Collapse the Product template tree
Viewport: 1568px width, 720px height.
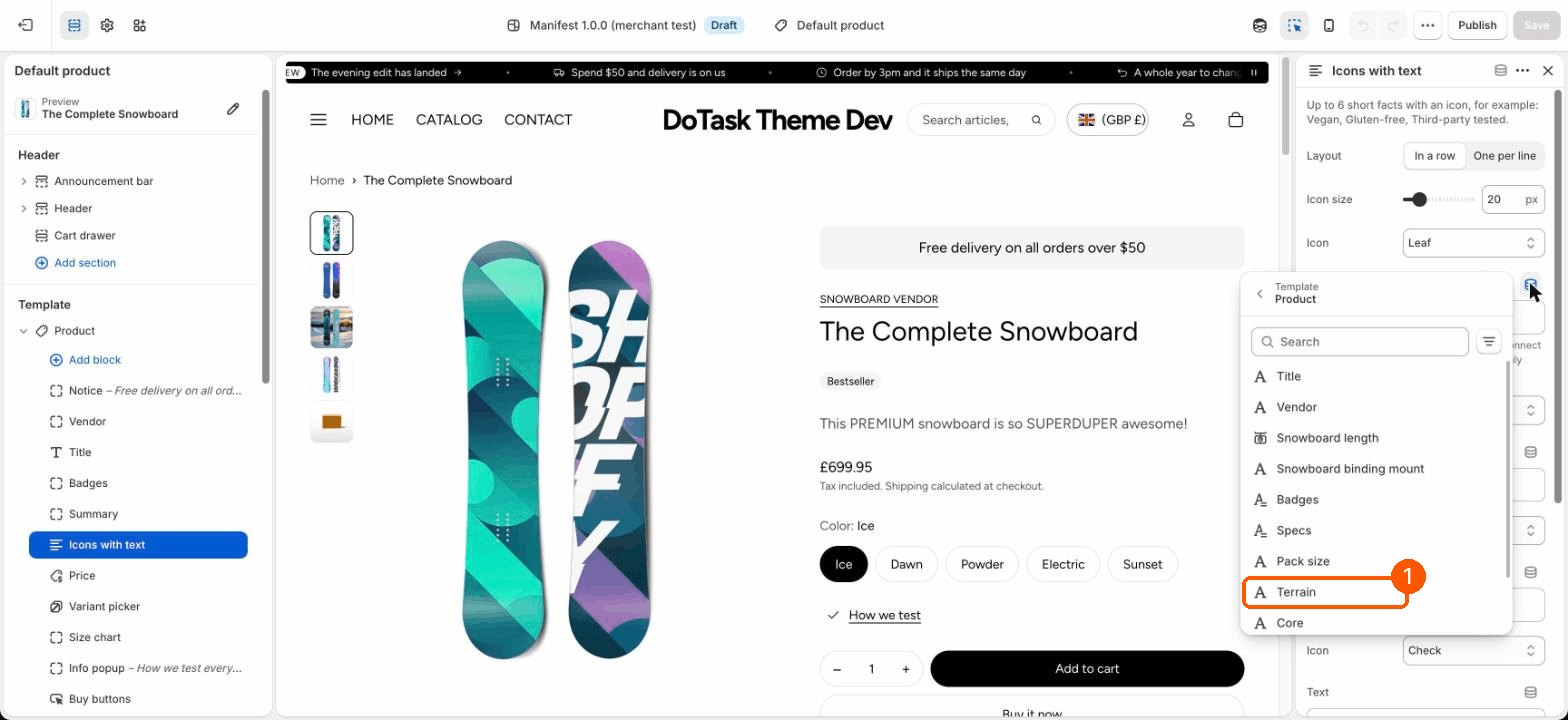24,331
